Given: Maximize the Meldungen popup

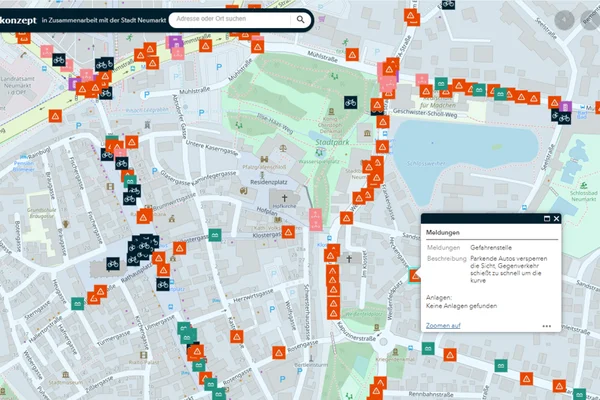Looking at the screenshot, I should click(546, 218).
